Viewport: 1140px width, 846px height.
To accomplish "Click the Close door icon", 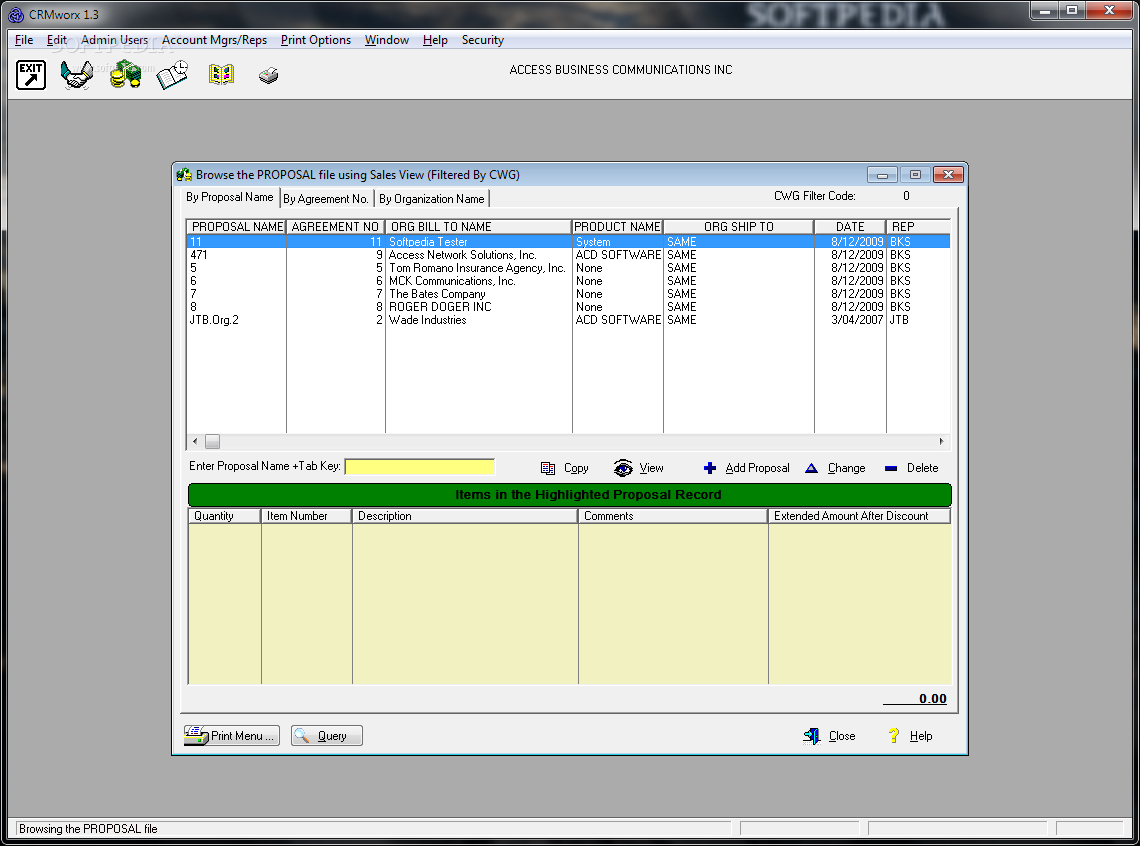I will coord(811,736).
